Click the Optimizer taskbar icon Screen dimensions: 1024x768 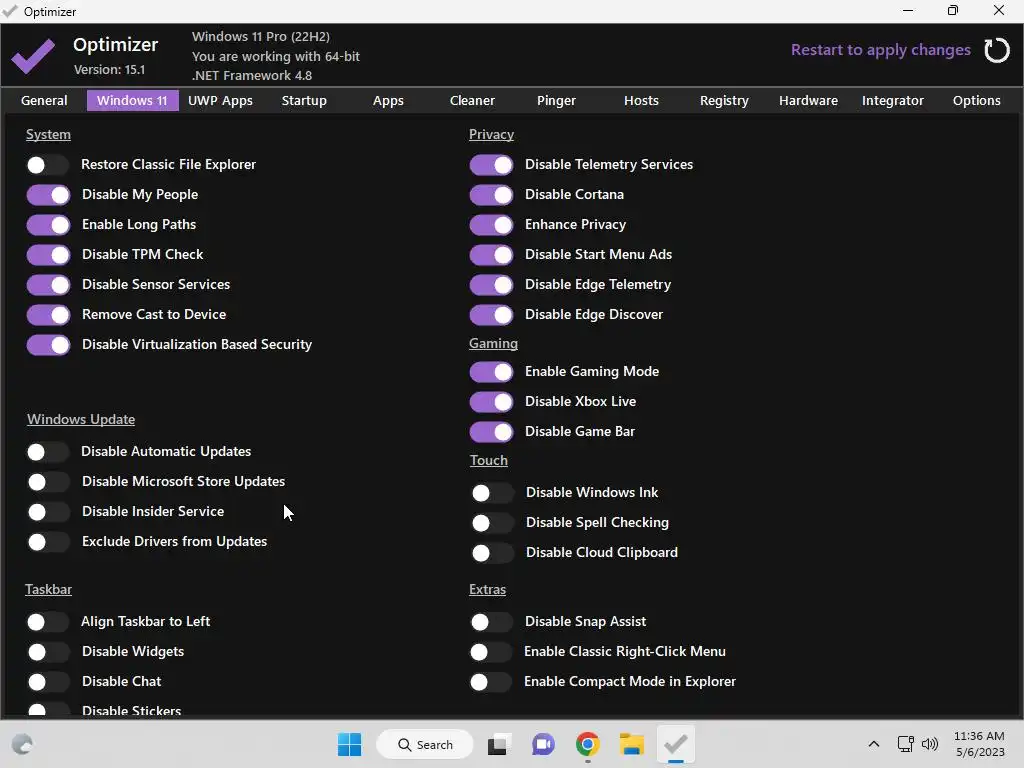(676, 744)
